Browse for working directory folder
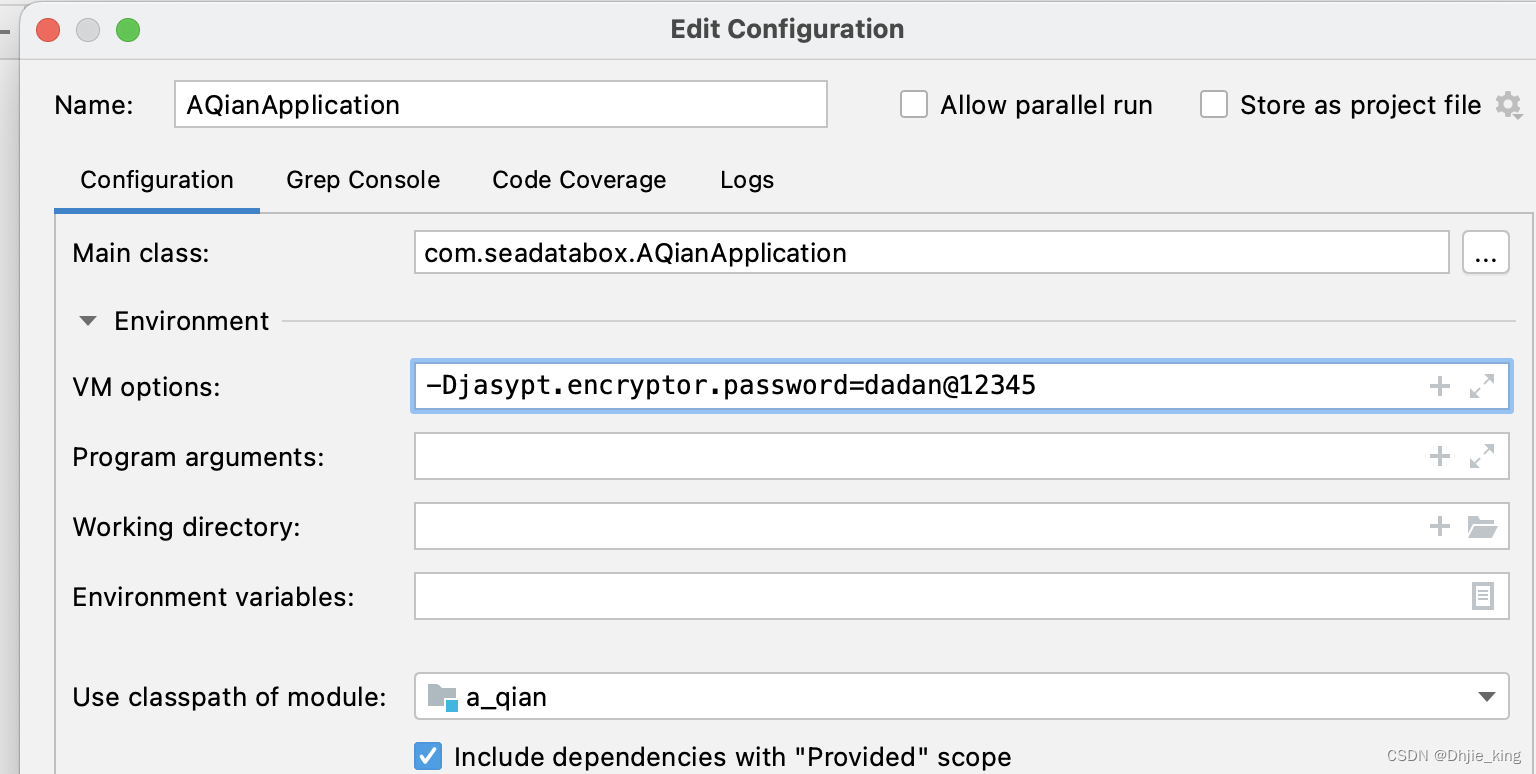 coord(1482,527)
